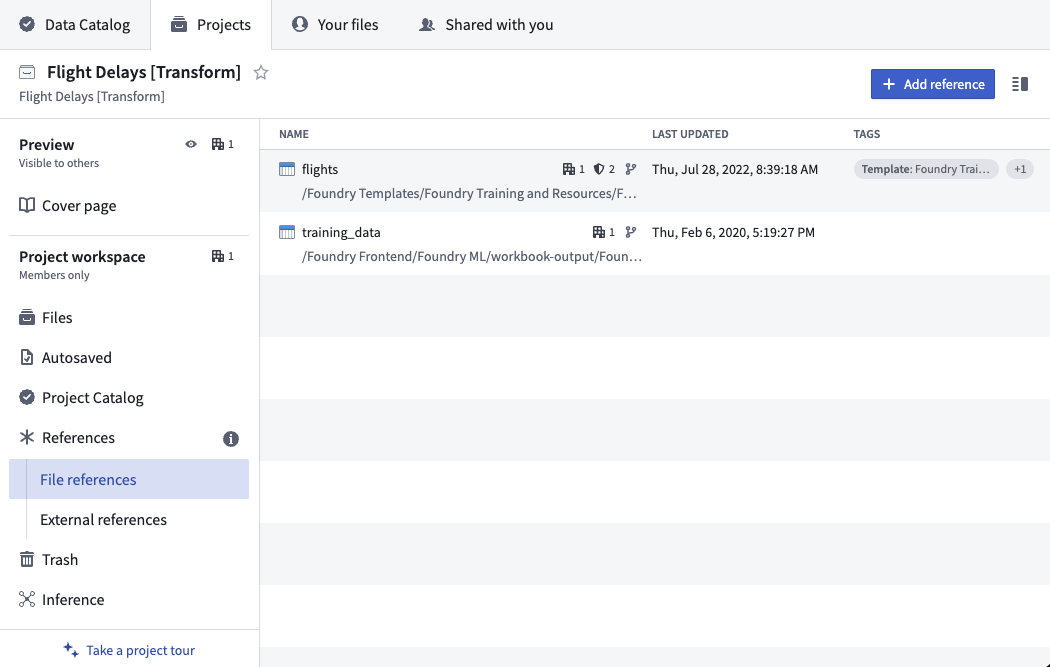Click the References asterisk icon

27,438
